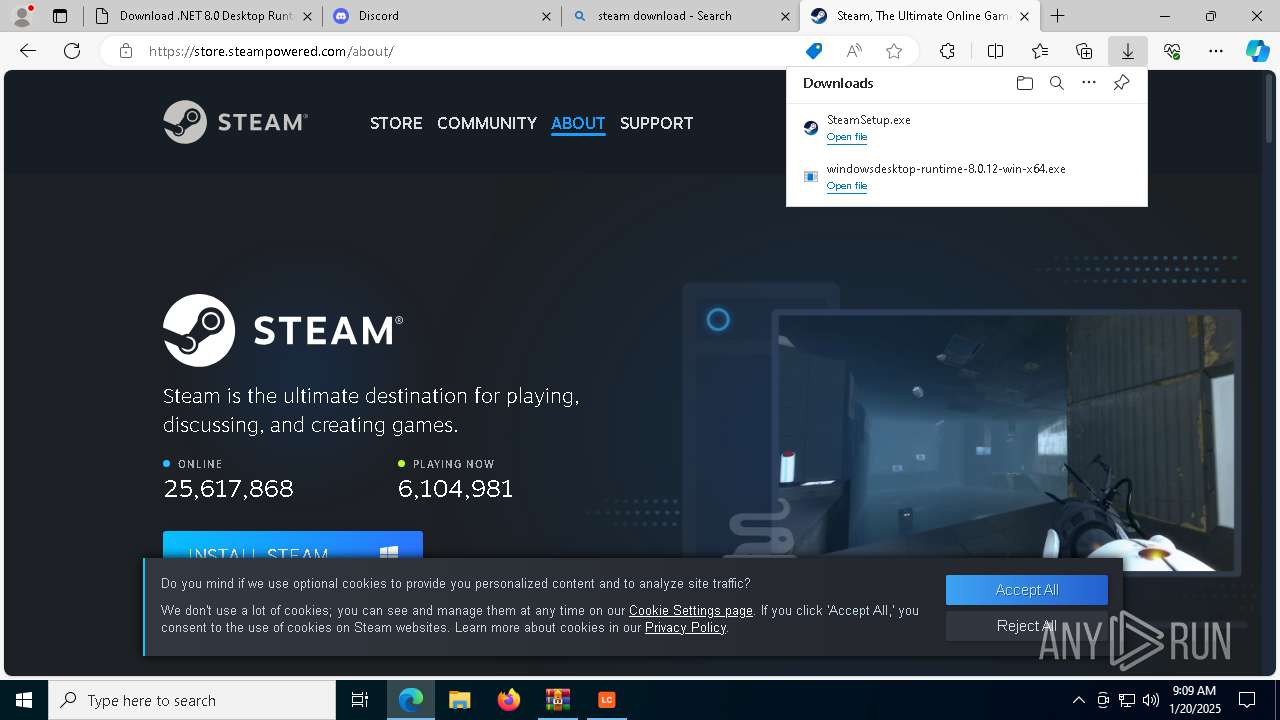Open the tab actions menu icon
The width and height of the screenshot is (1280, 720).
tap(60, 16)
